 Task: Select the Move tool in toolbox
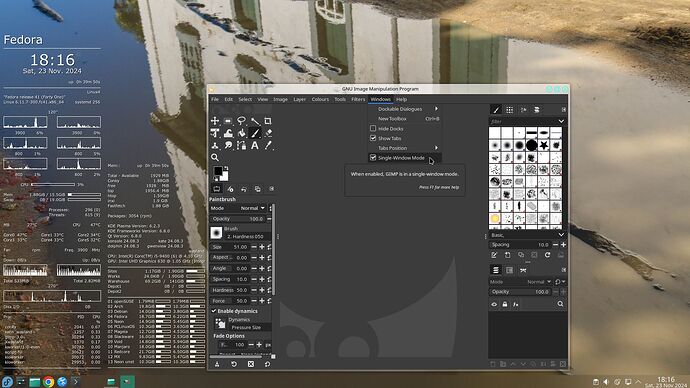(x=215, y=121)
